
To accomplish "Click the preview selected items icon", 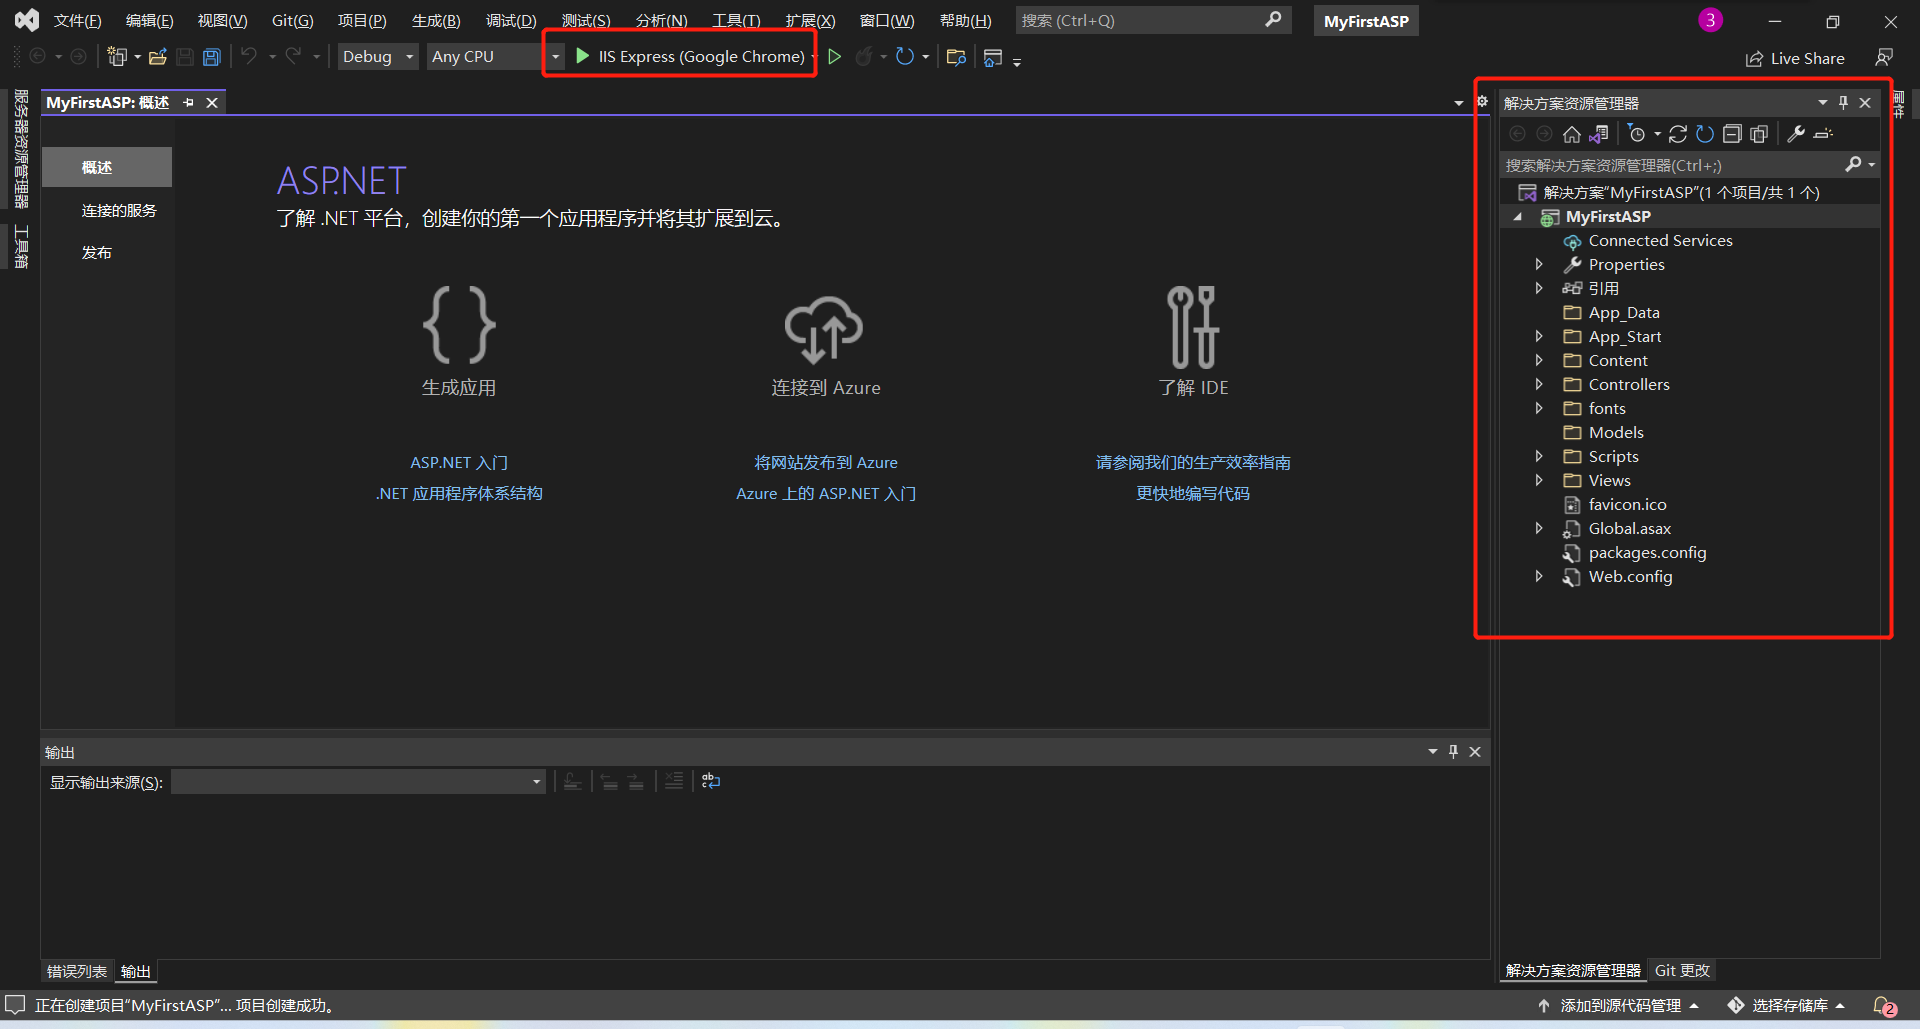I will pyautogui.click(x=1823, y=134).
